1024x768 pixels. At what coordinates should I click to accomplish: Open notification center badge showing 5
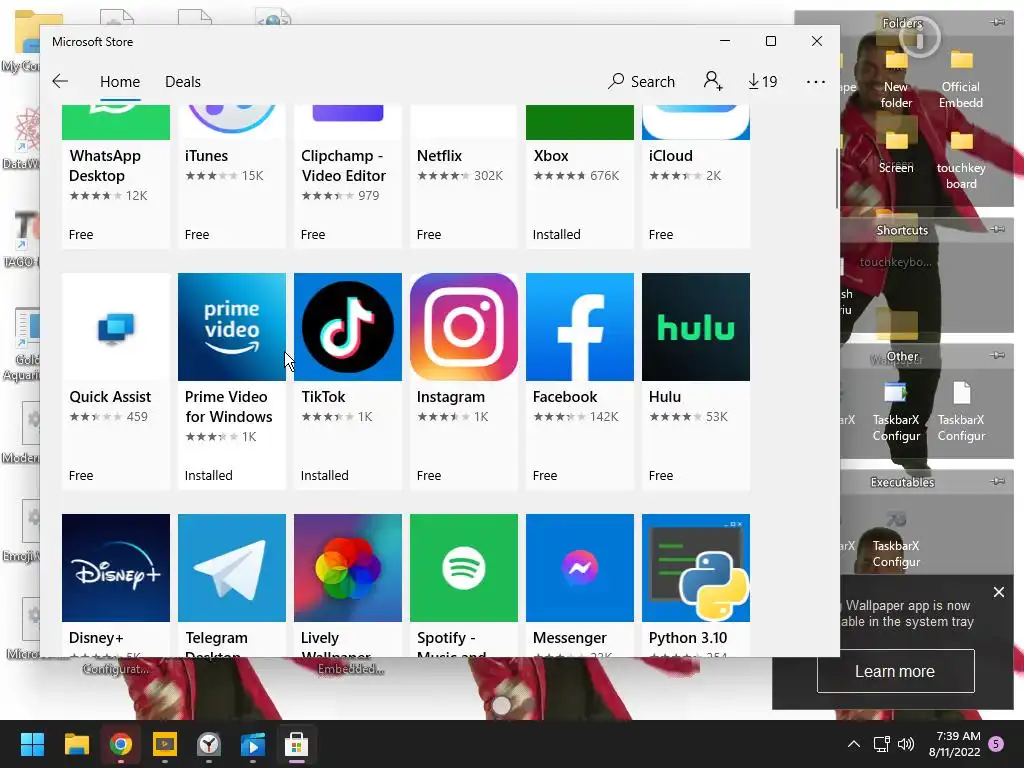coord(996,744)
